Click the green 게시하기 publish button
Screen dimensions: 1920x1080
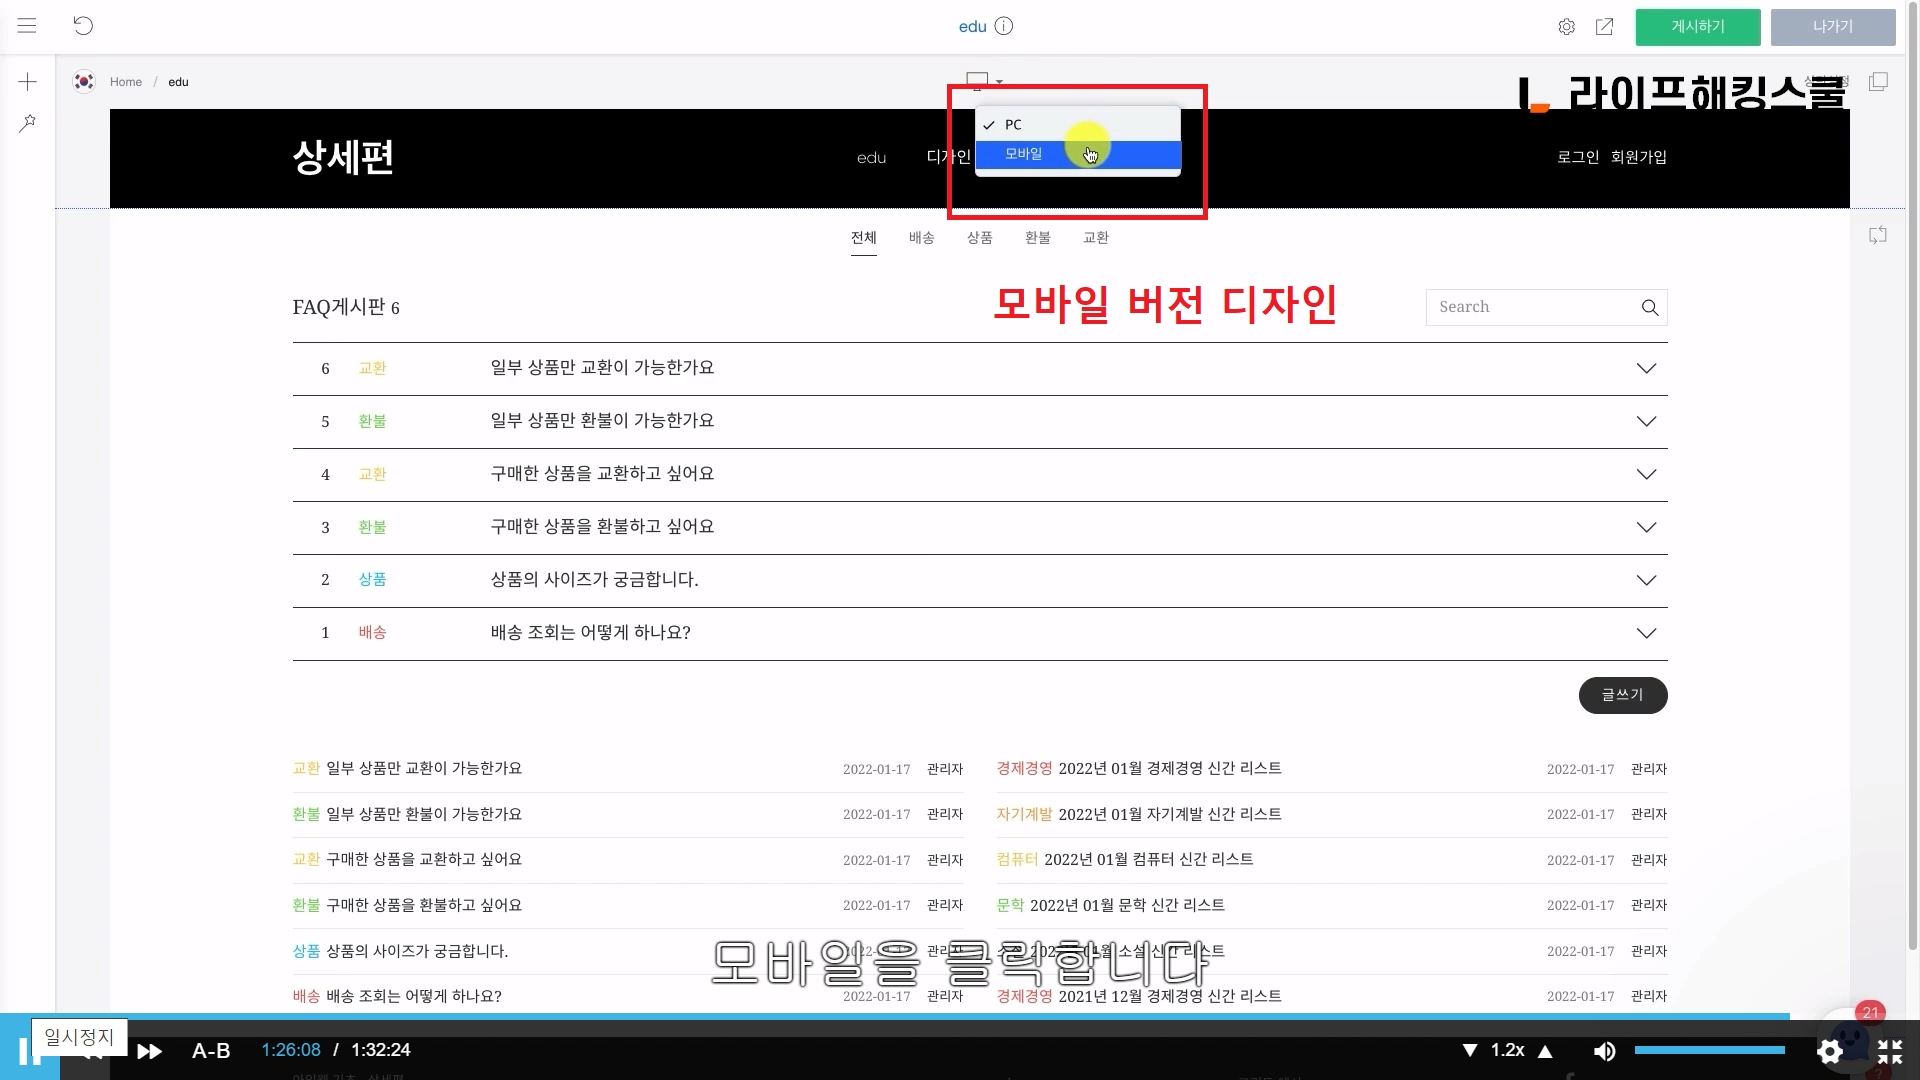1697,27
